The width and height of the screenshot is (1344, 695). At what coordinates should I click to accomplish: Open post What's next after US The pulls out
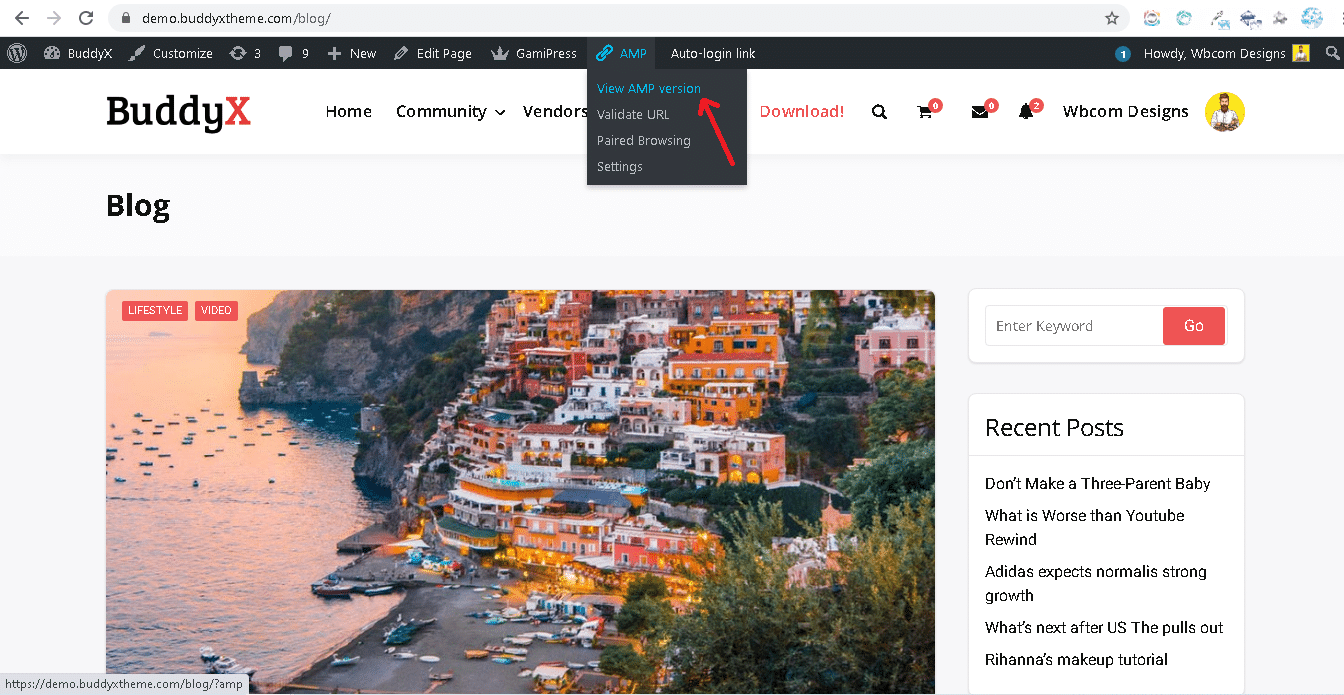[x=1104, y=627]
